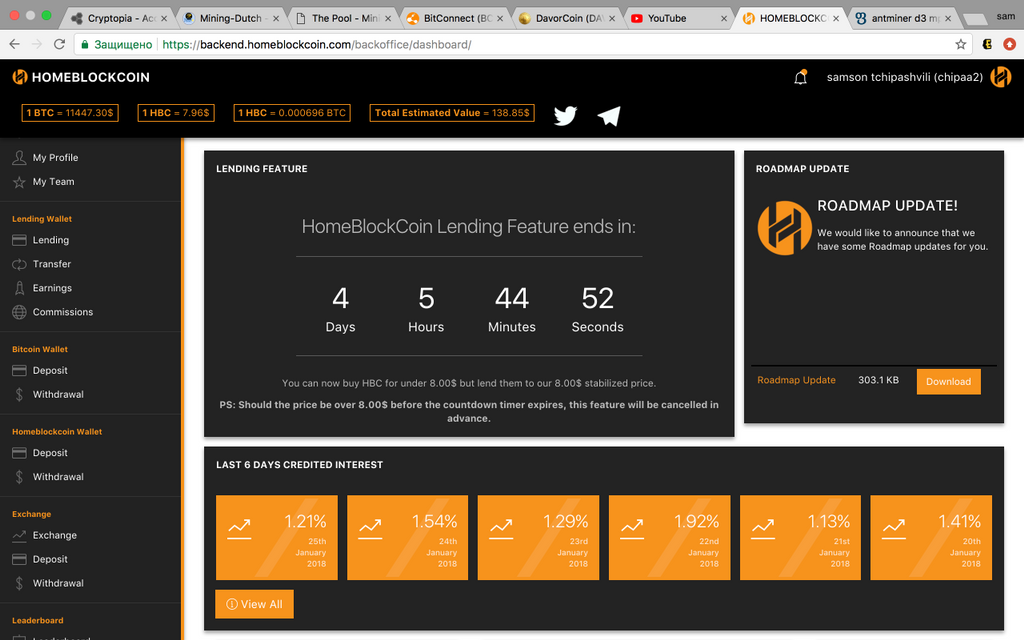
Task: Click the My Team star icon
Action: [20, 182]
